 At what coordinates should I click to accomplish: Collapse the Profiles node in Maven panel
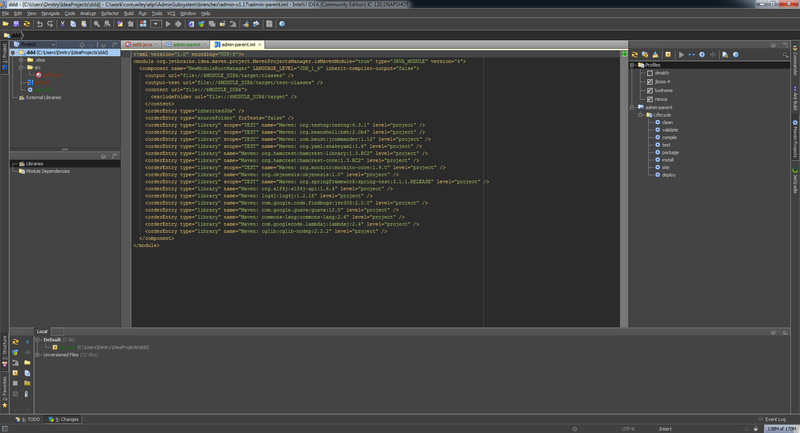pyautogui.click(x=633, y=65)
